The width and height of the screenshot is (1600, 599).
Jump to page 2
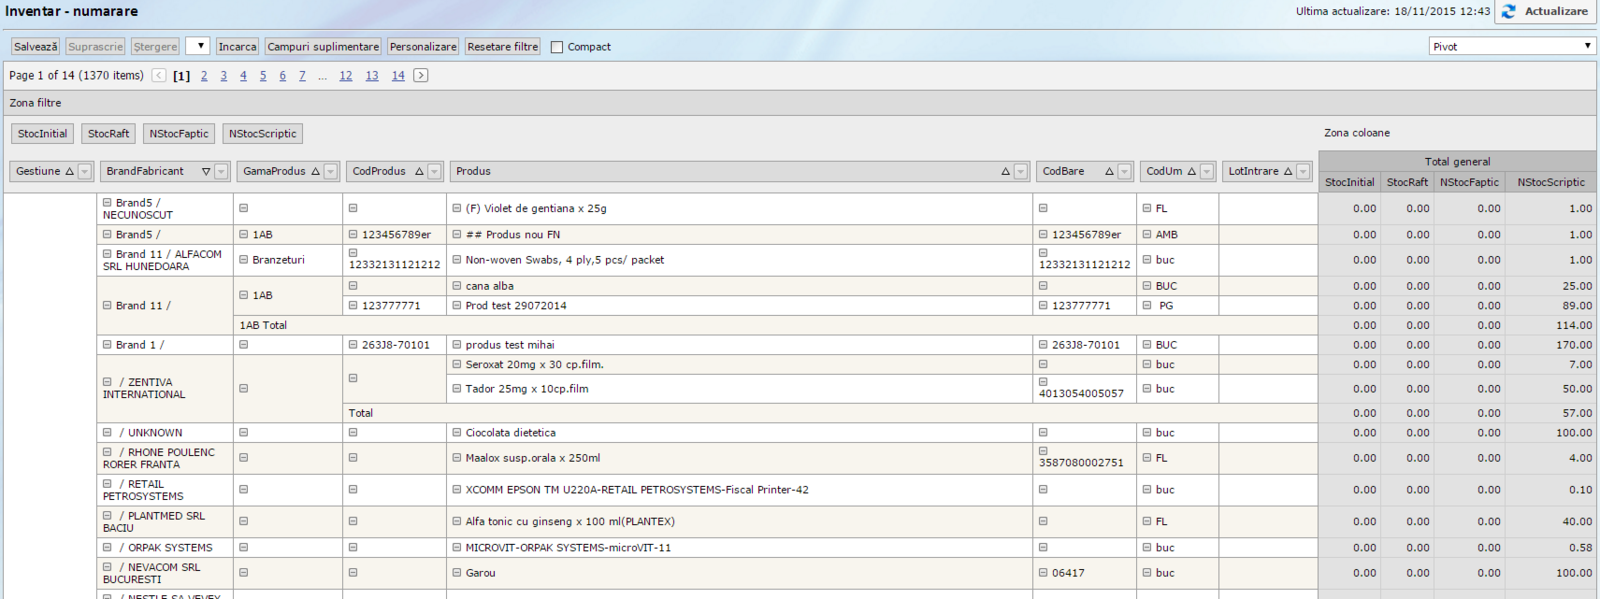click(x=204, y=76)
